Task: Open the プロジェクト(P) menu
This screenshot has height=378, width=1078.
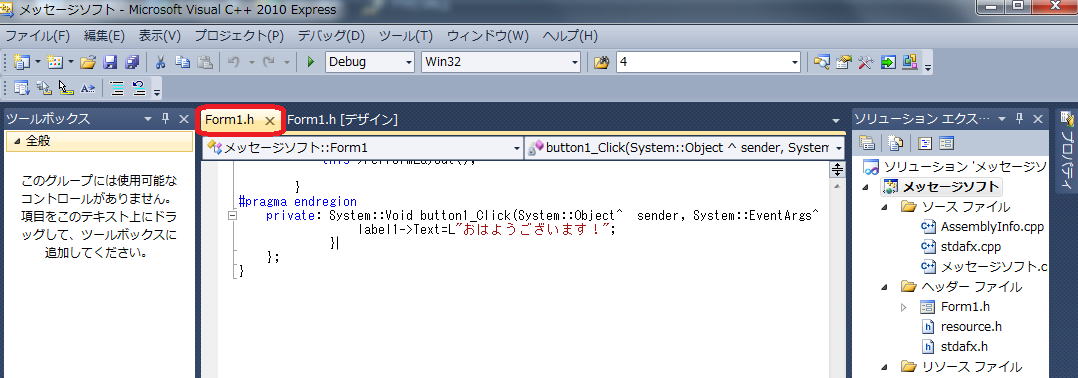Action: (239, 36)
